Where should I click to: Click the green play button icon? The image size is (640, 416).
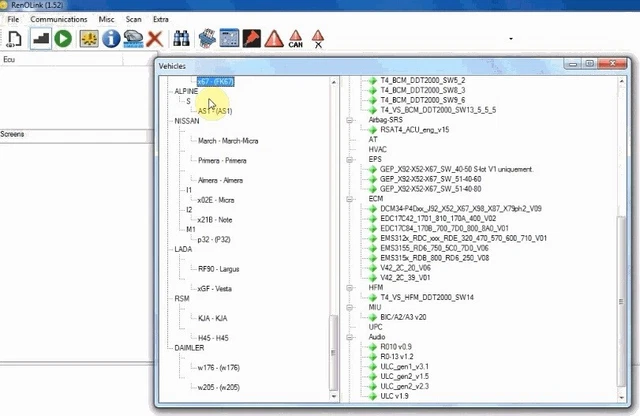point(63,39)
